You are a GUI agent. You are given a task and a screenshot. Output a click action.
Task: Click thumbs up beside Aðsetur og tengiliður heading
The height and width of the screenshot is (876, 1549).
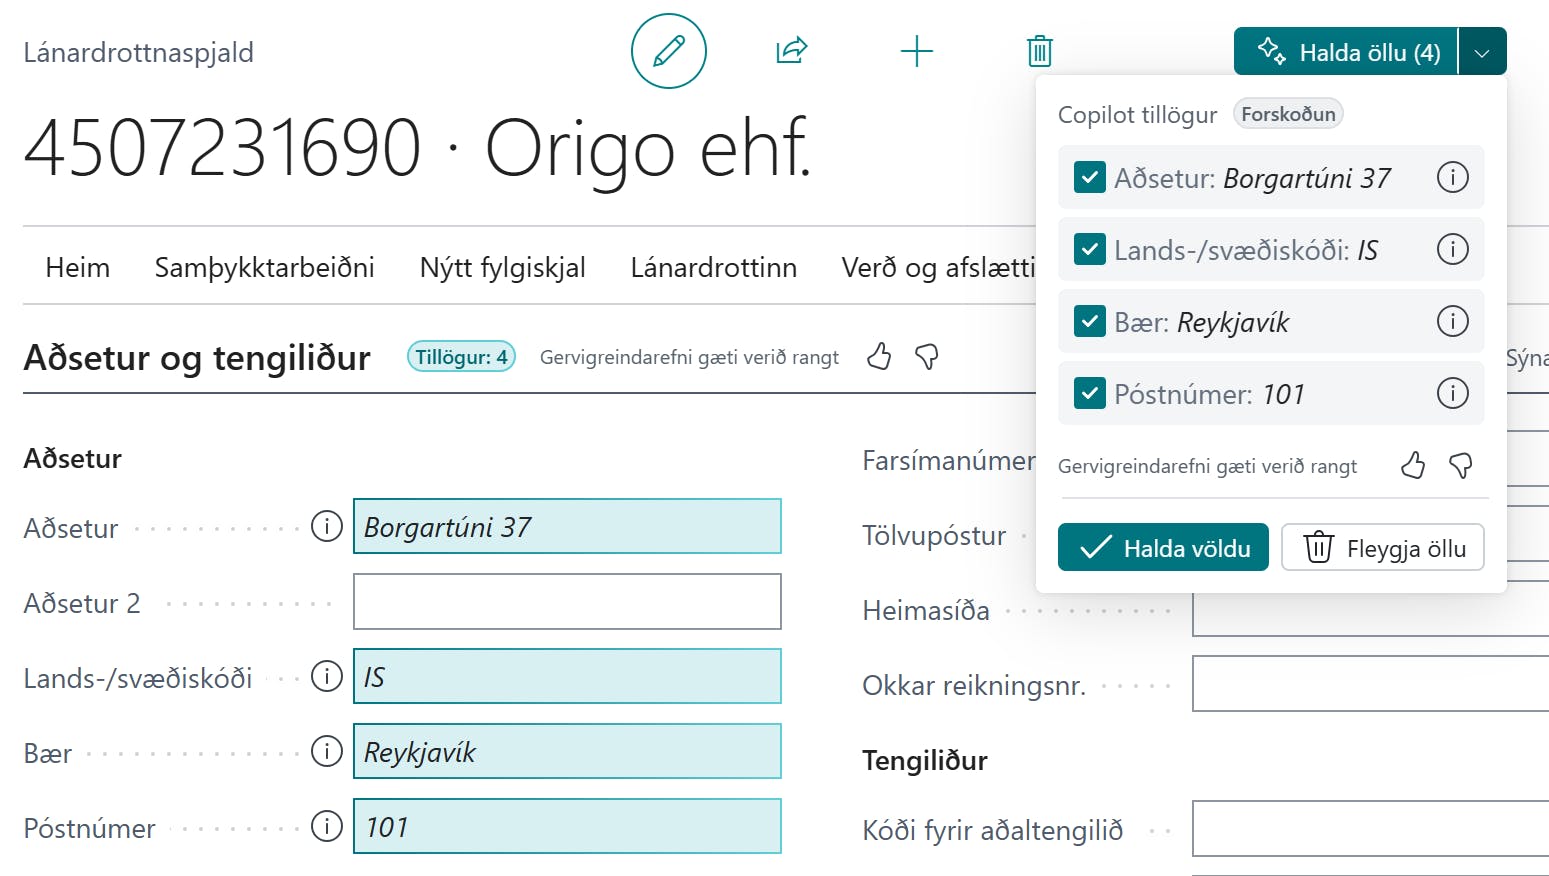879,356
